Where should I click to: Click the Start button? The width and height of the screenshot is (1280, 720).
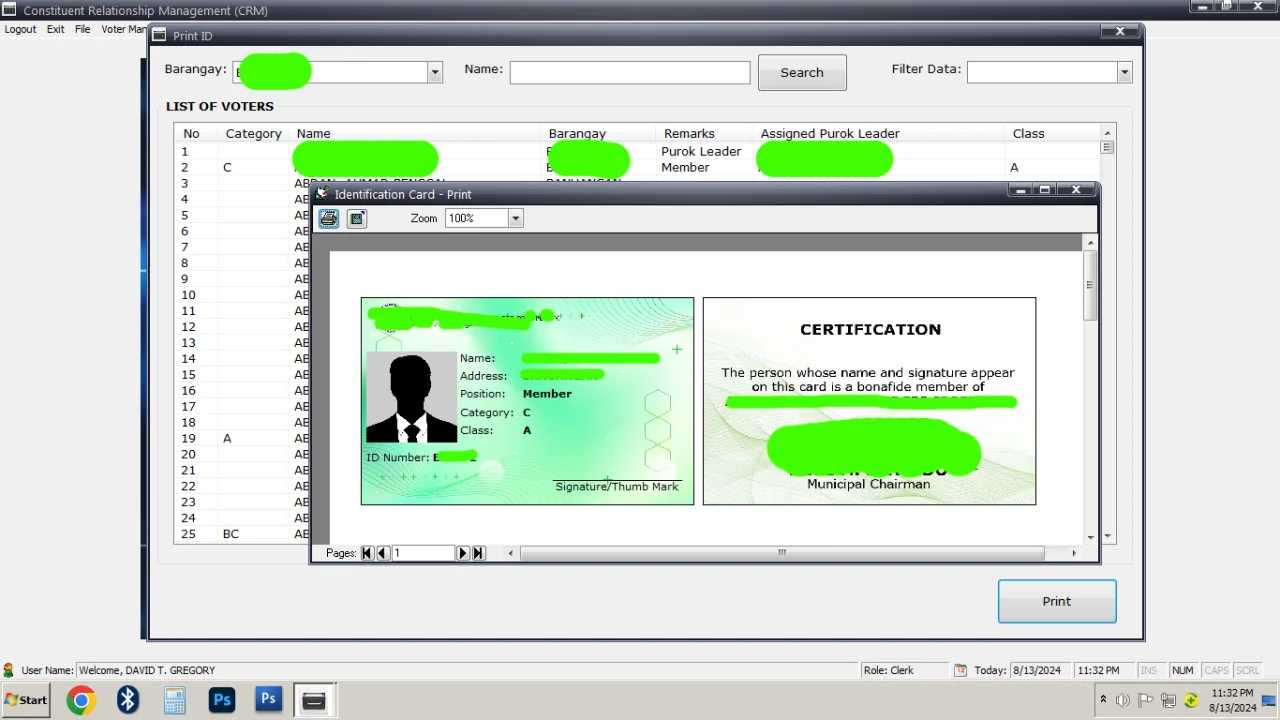(x=26, y=700)
